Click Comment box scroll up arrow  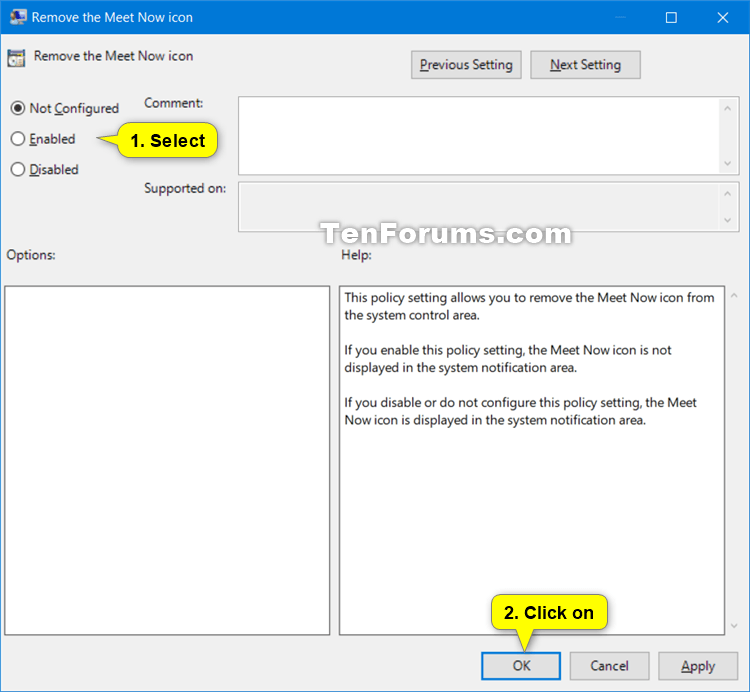coord(728,109)
